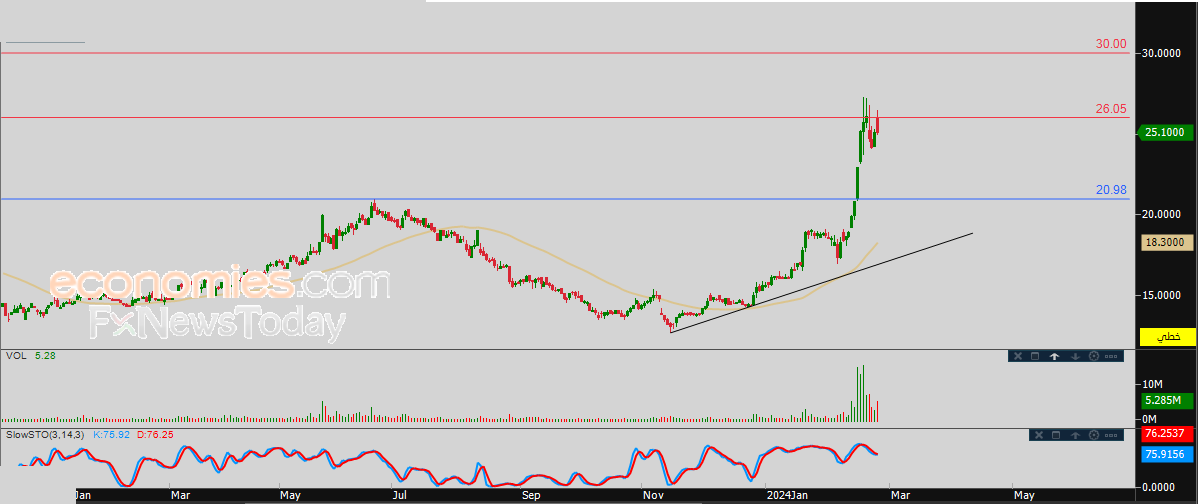Close the SlowSTO indicator panel

[1038, 435]
